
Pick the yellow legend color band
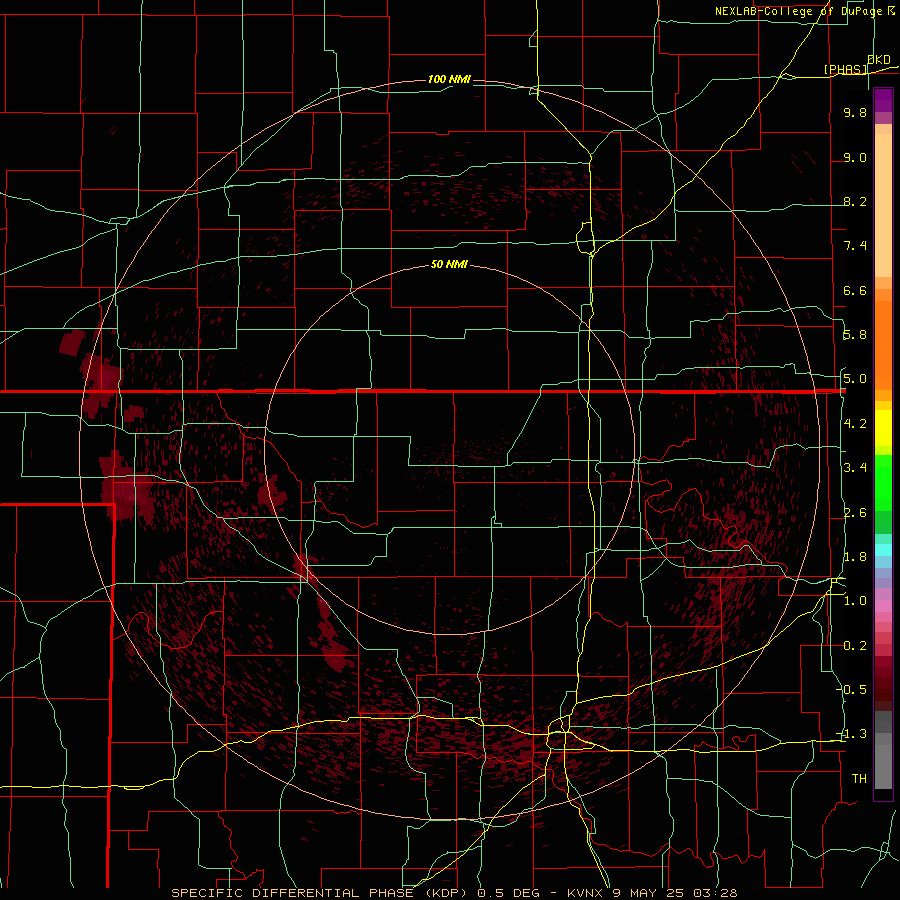click(x=883, y=428)
